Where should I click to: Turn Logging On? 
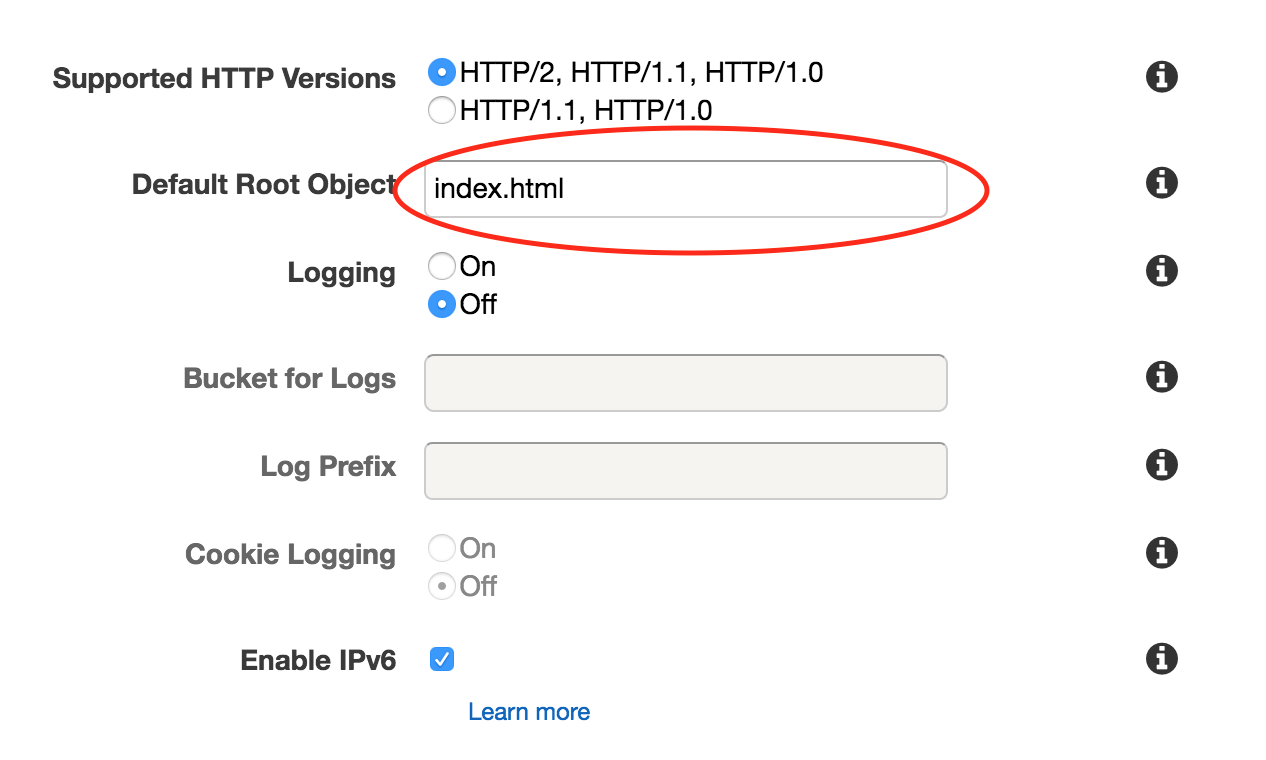click(x=441, y=266)
